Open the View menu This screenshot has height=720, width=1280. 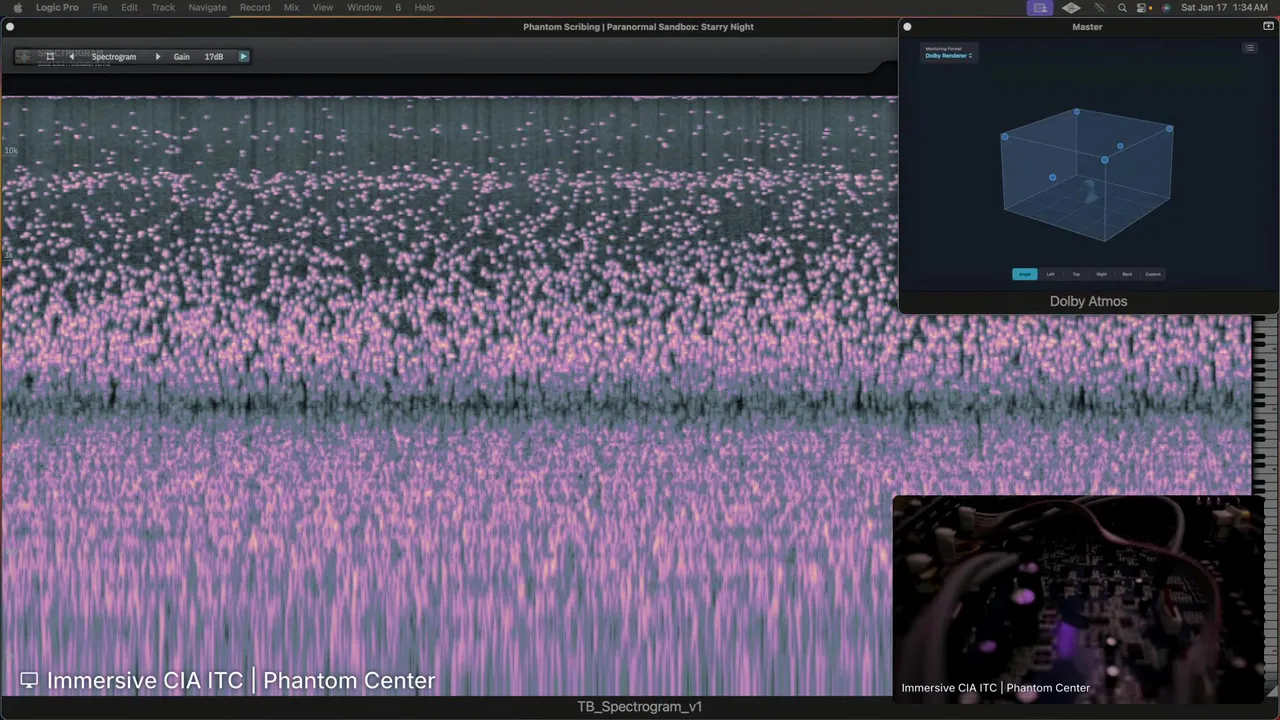click(x=323, y=7)
